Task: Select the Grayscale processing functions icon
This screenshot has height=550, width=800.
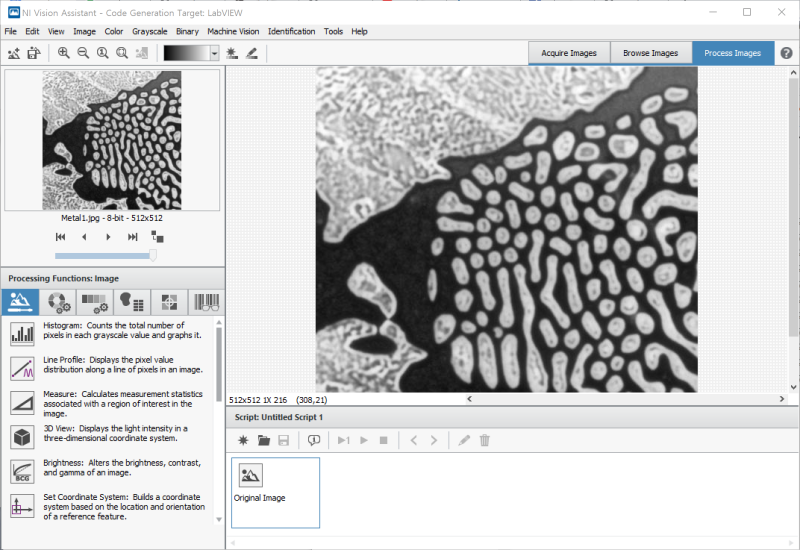Action: click(x=95, y=301)
